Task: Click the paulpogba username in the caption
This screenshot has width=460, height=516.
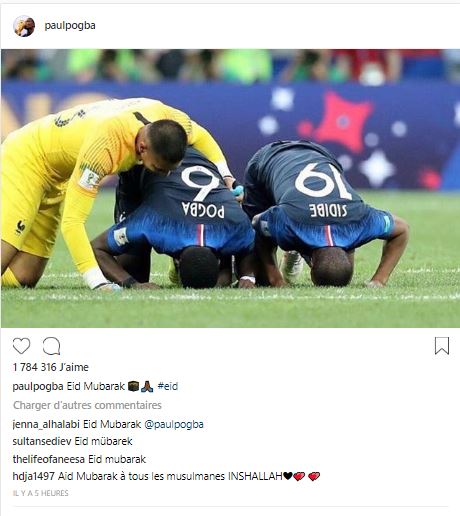Action: click(38, 386)
